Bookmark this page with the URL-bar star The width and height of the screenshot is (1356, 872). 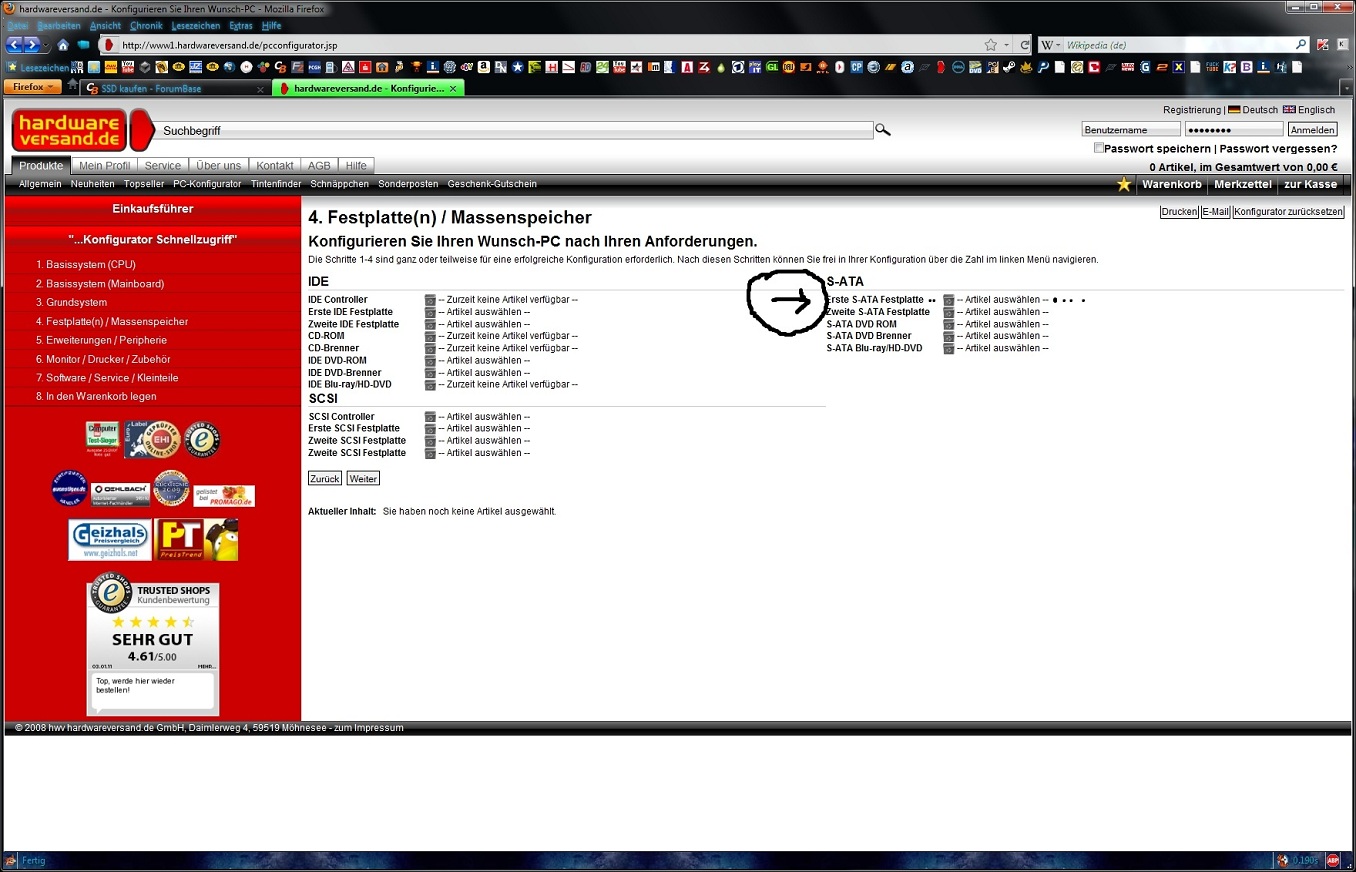click(x=991, y=45)
